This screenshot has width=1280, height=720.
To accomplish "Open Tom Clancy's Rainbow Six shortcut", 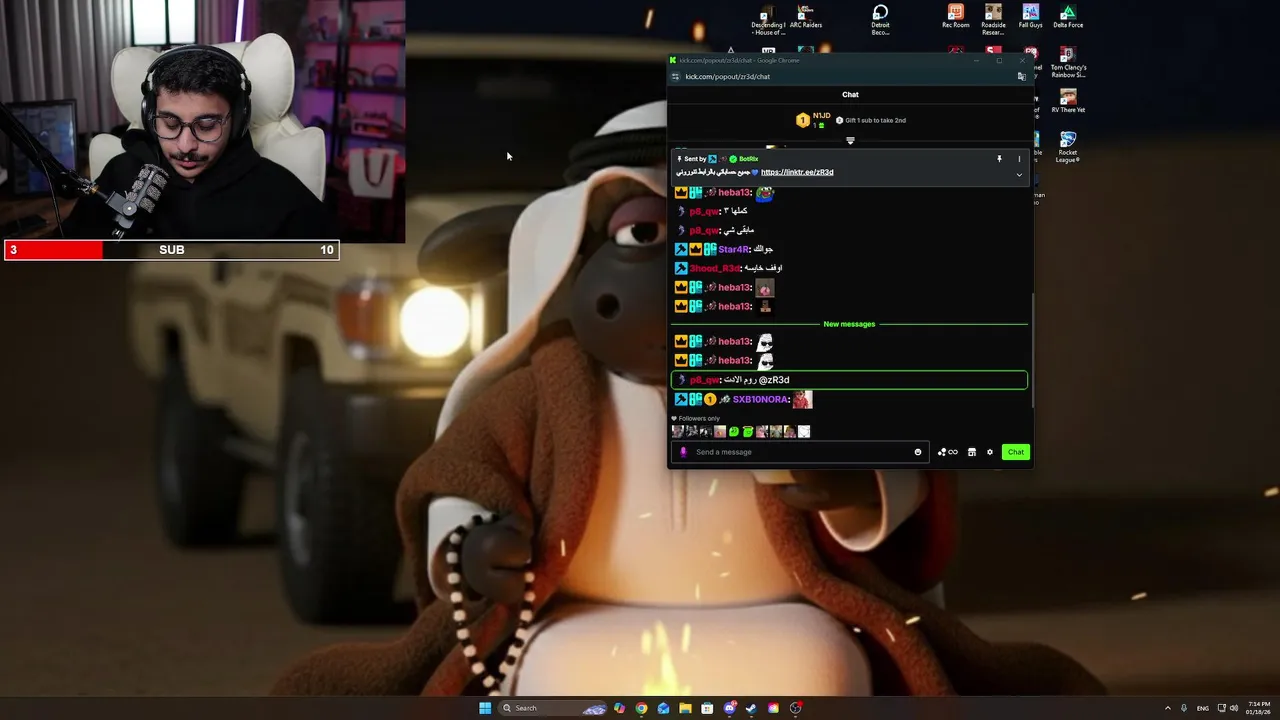I will coord(1068,62).
